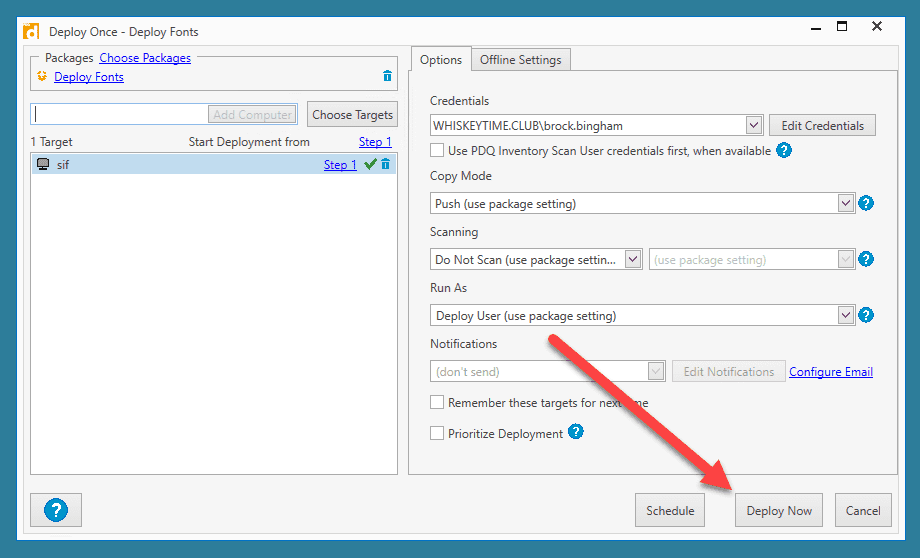Open the Deploy Fonts package link
This screenshot has width=920, height=558.
pyautogui.click(x=89, y=76)
